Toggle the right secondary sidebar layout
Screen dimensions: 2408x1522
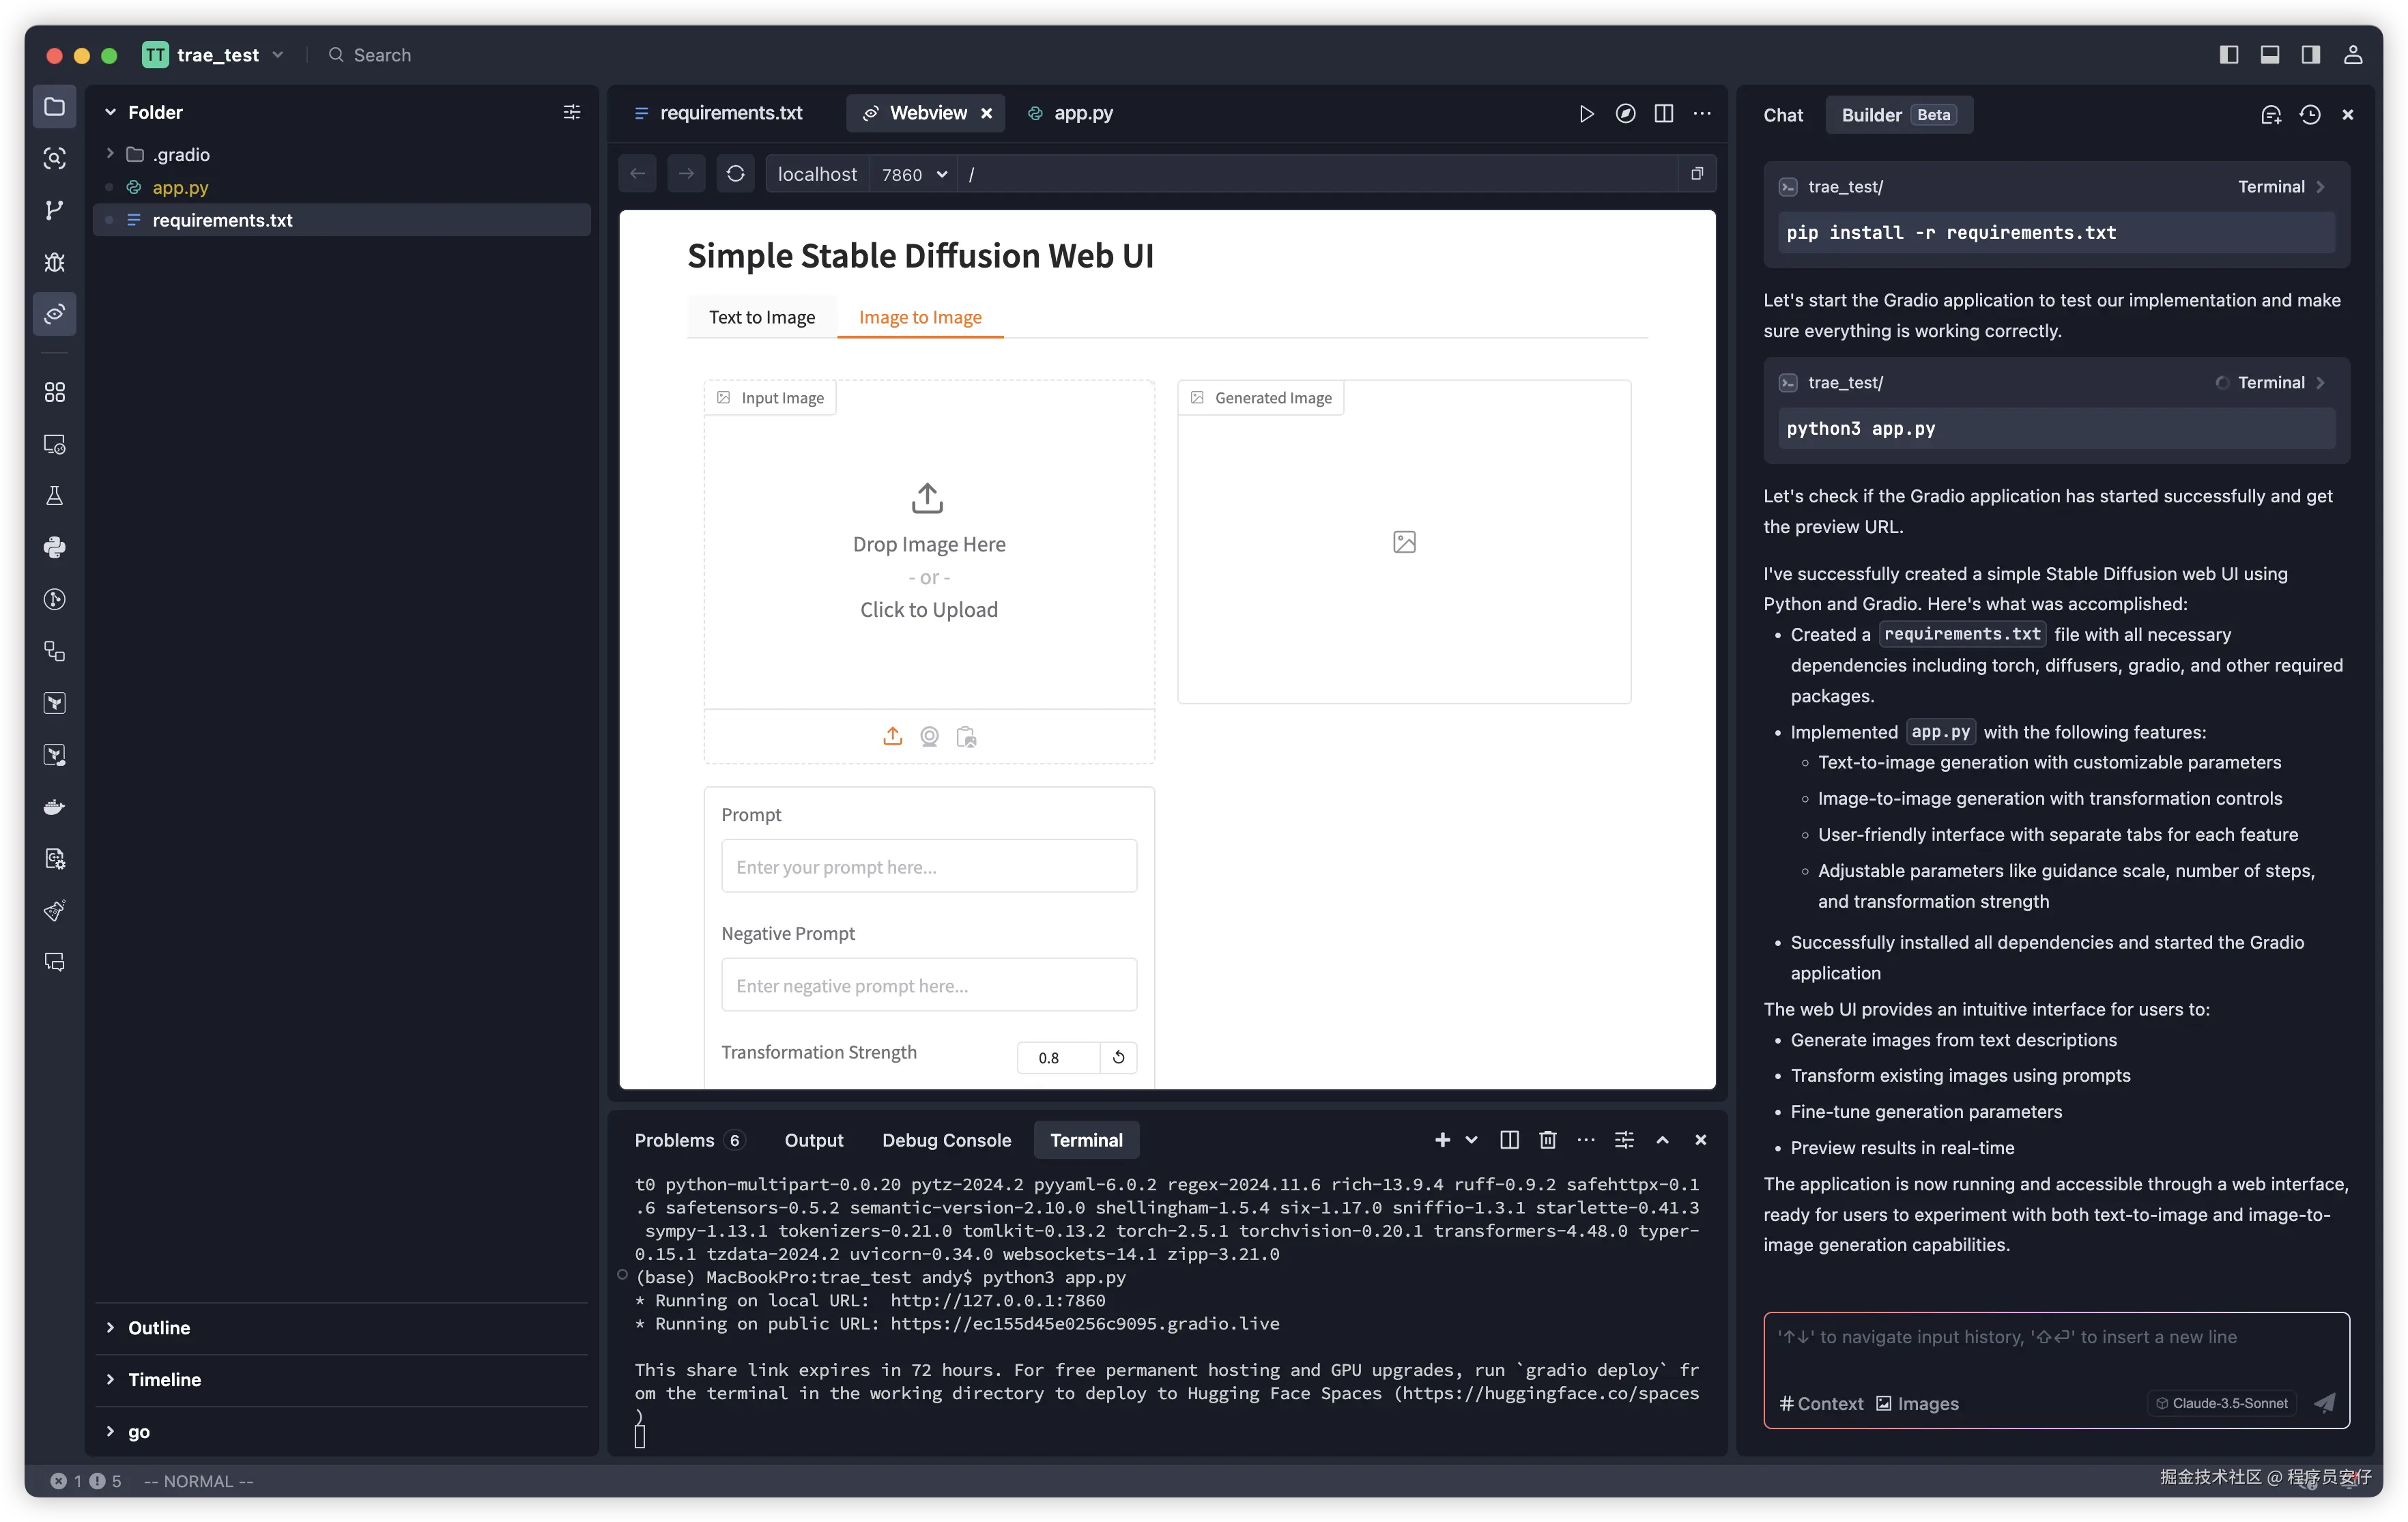click(2311, 55)
